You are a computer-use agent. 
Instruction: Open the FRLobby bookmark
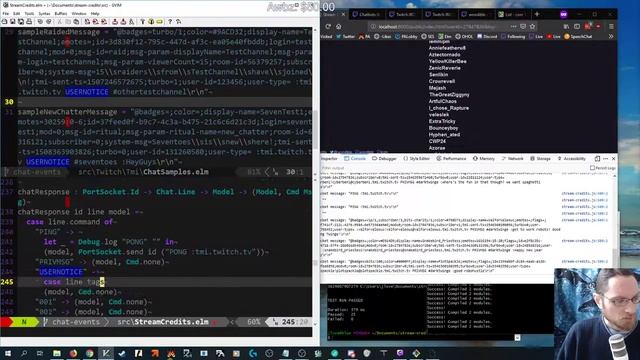pos(407,36)
